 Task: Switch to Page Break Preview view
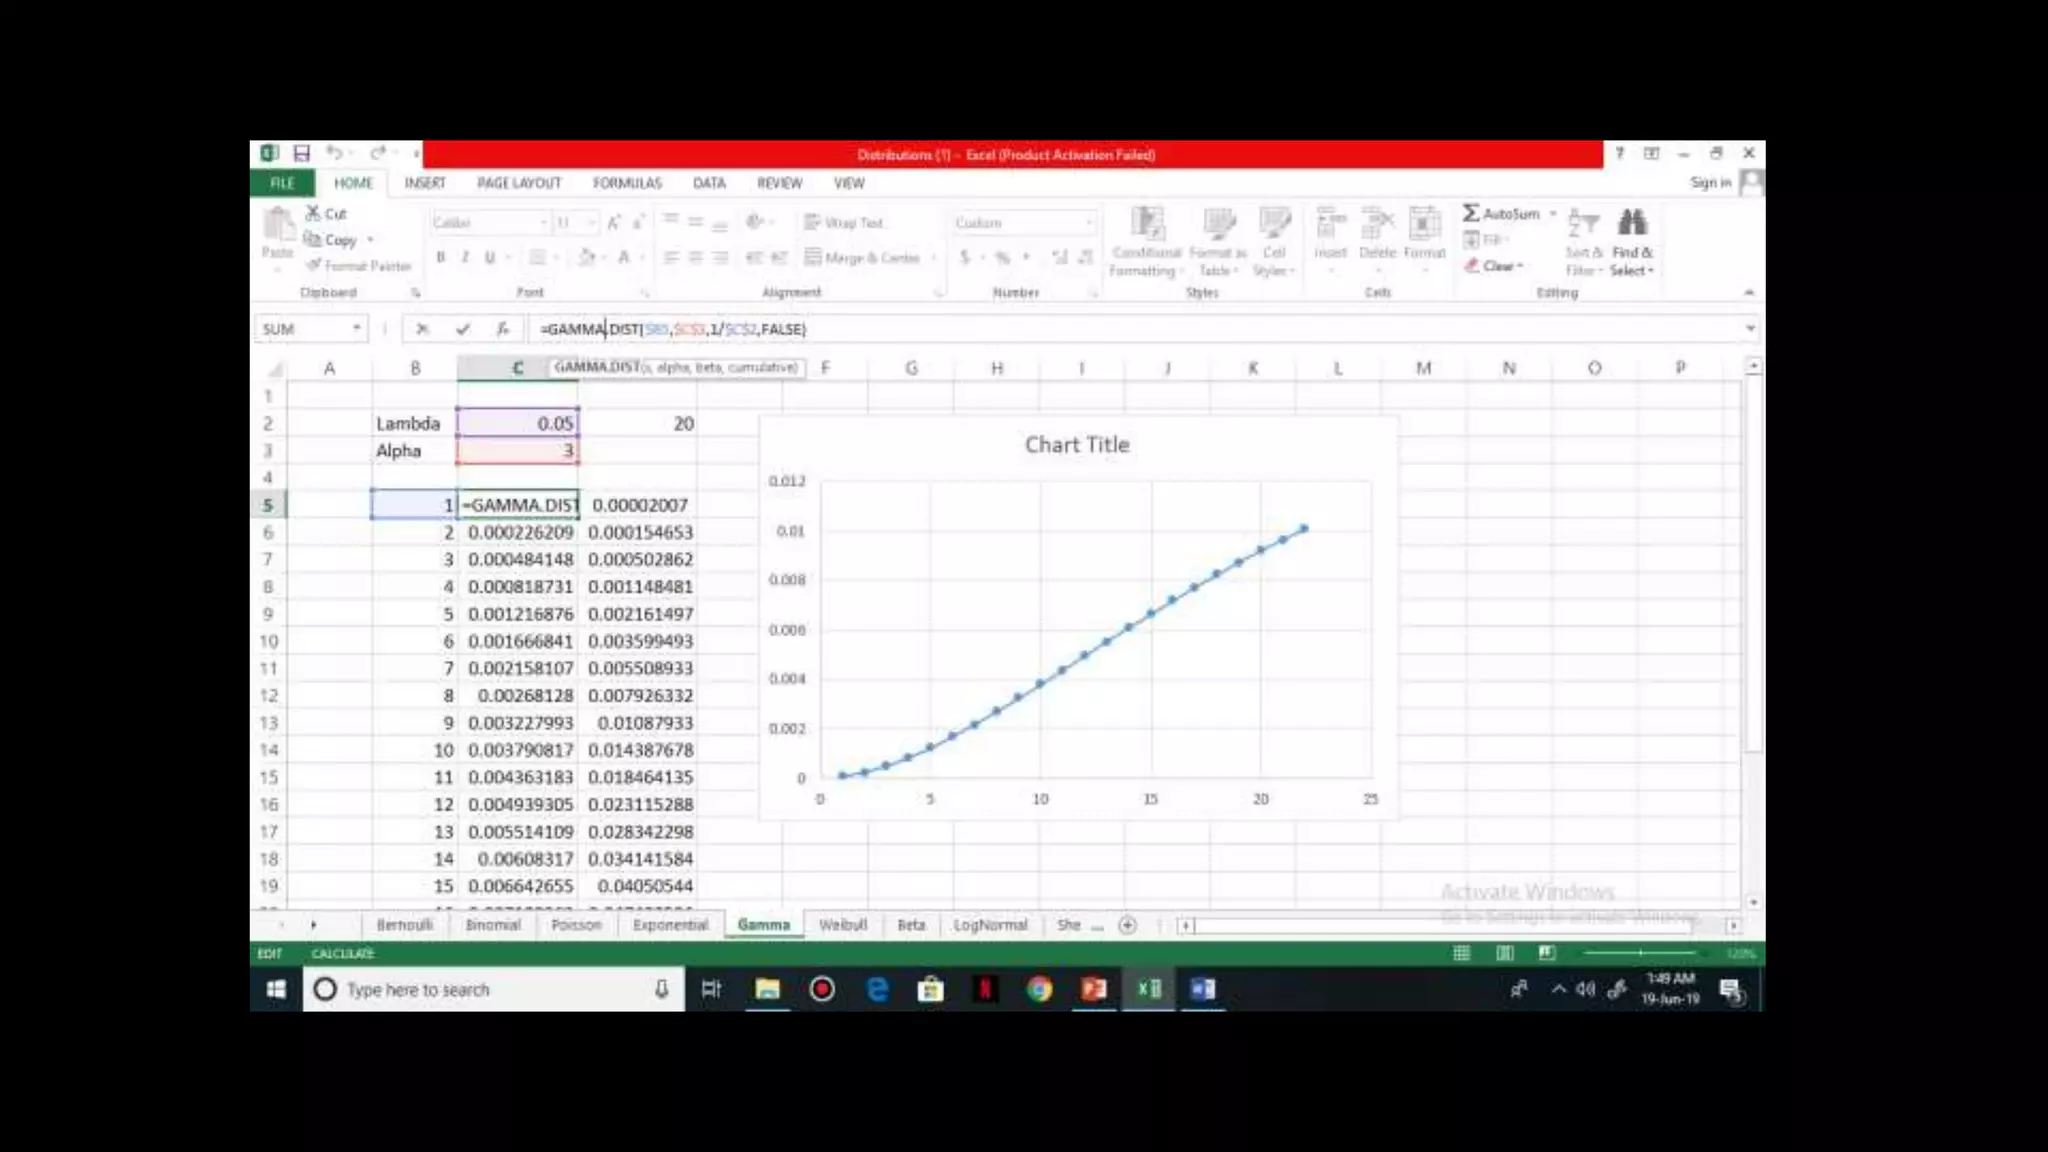point(1547,953)
